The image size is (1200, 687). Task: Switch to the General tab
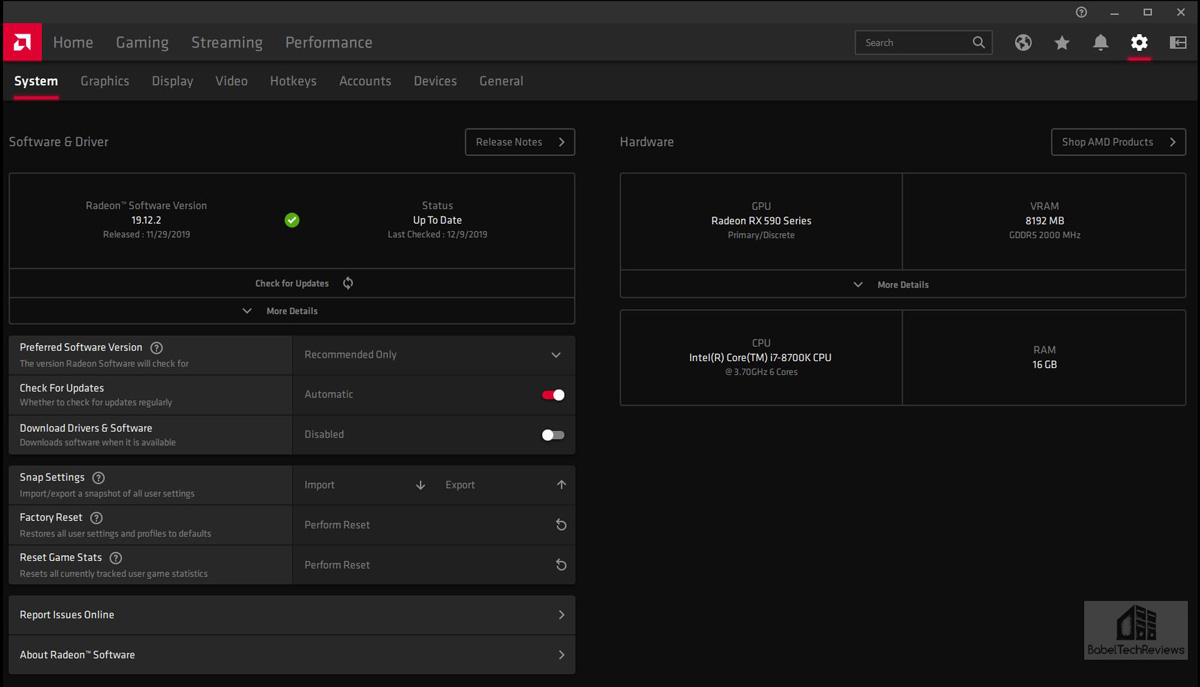[x=501, y=81]
